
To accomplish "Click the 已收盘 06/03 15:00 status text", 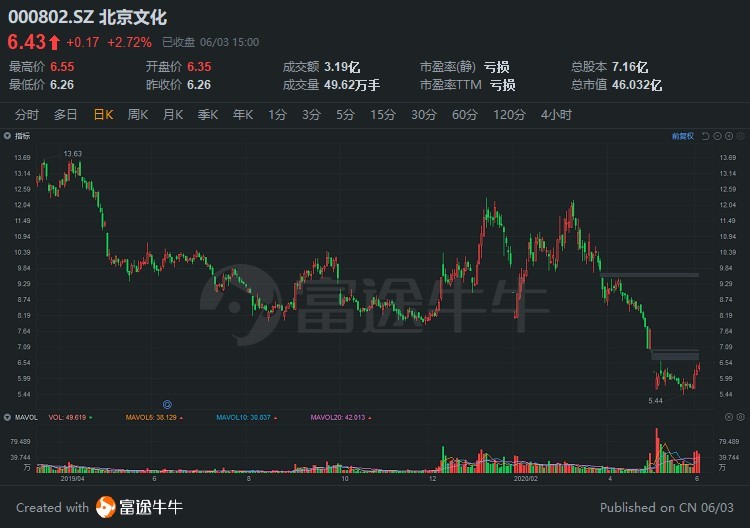I will [210, 43].
